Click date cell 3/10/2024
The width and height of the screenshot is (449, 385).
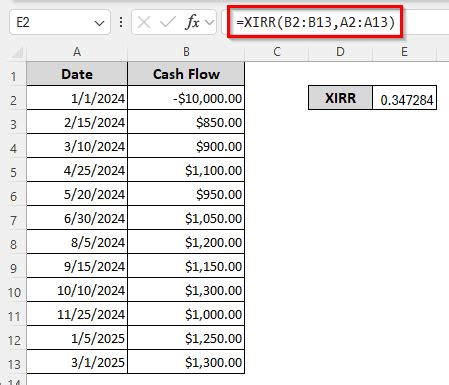tap(77, 146)
